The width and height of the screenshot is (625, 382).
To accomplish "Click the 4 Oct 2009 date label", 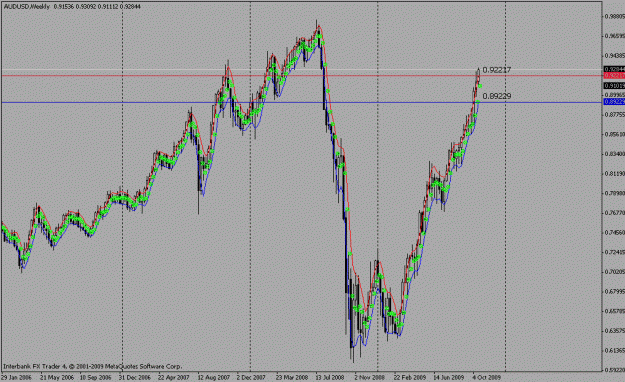I will tap(486, 377).
